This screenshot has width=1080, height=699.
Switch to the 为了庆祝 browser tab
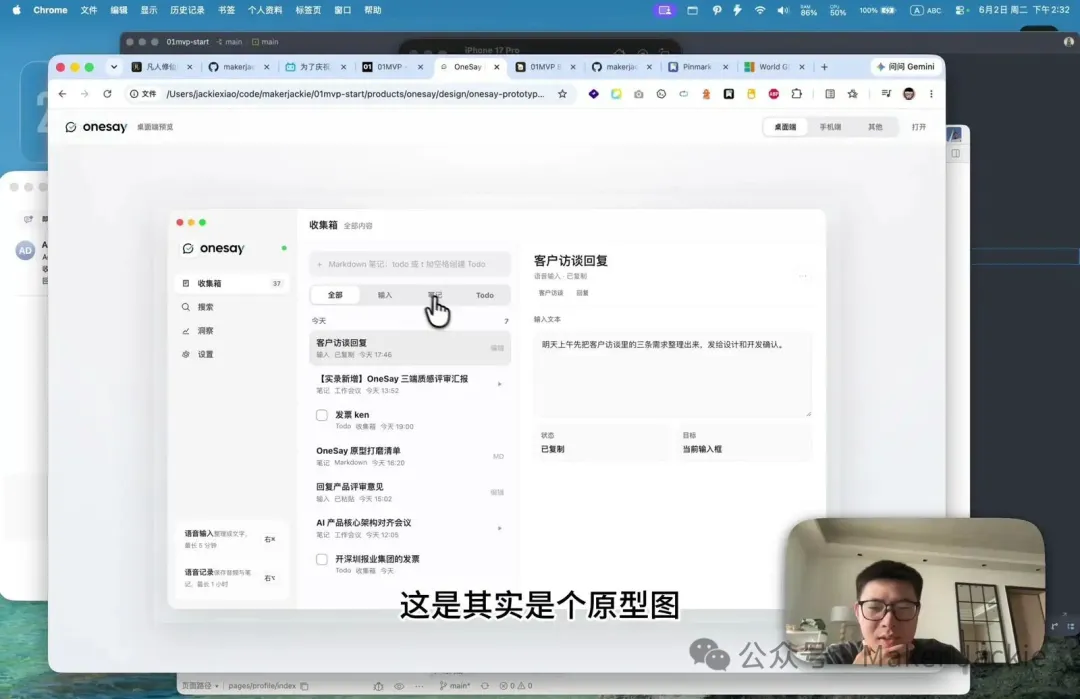pyautogui.click(x=315, y=67)
